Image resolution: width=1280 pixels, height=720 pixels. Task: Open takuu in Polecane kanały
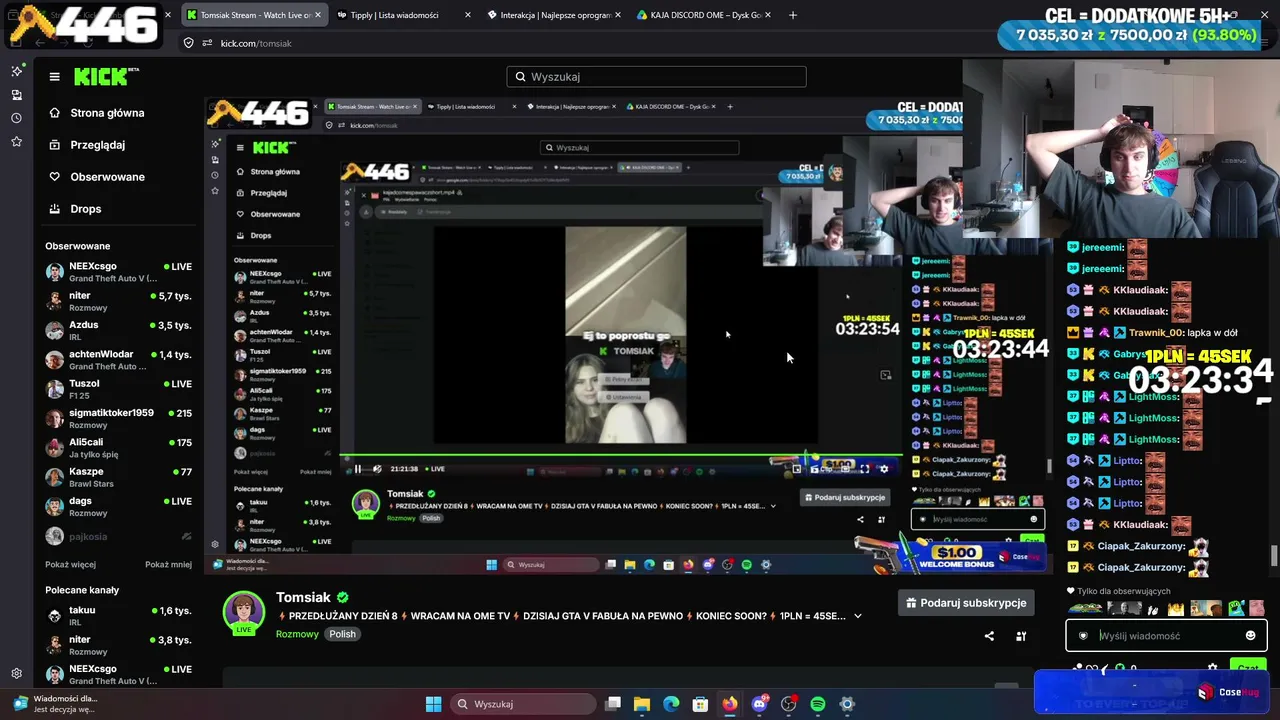[118, 616]
